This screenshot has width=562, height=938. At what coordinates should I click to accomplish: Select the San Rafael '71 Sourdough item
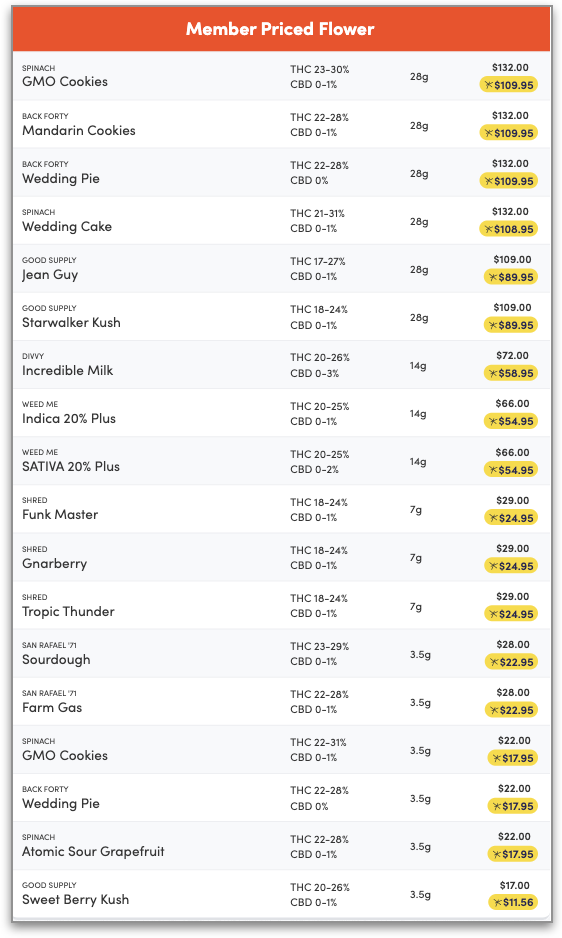281,654
